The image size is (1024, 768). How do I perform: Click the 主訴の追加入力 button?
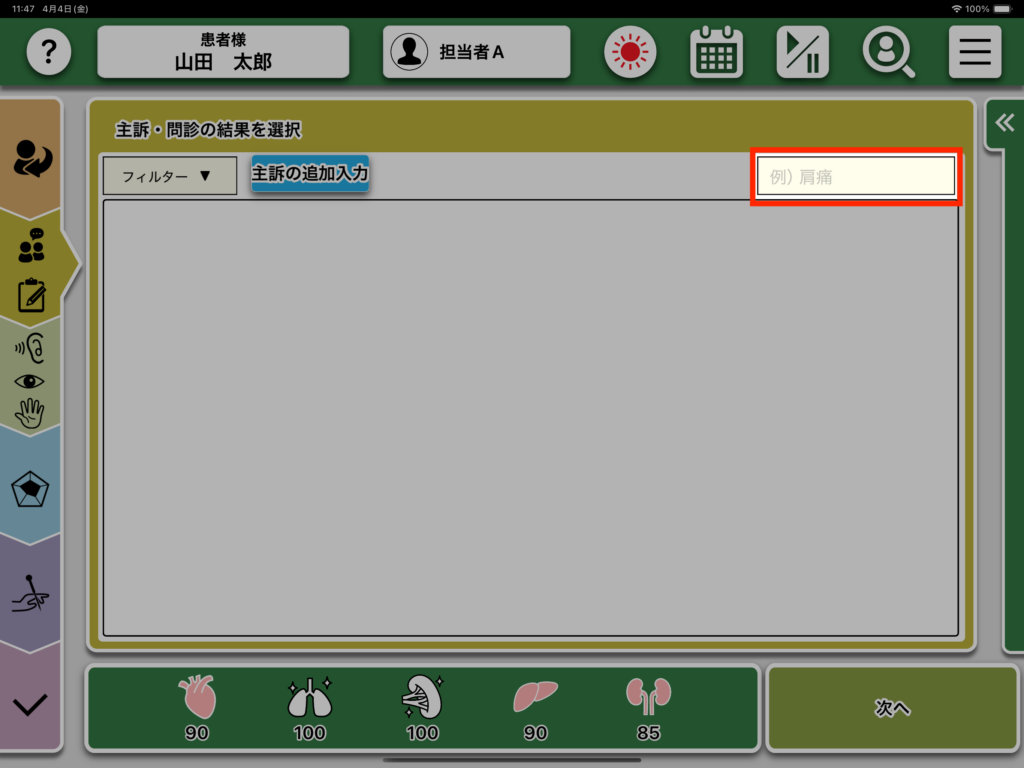click(310, 174)
